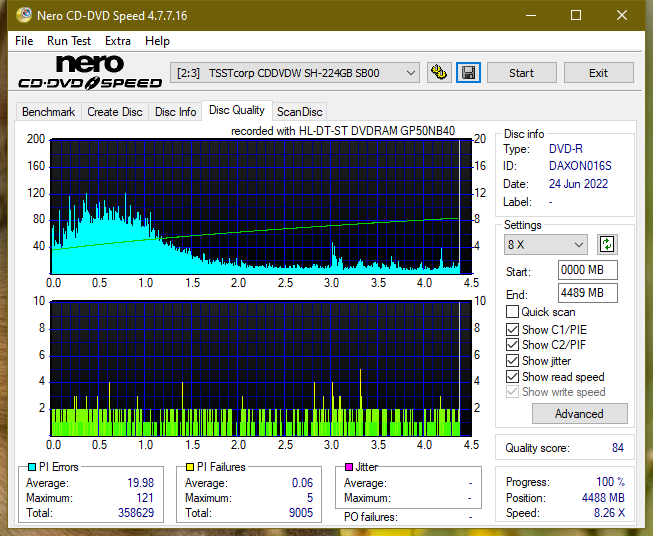The height and width of the screenshot is (536, 653).
Task: Click the save floppy disk icon
Action: pos(469,73)
